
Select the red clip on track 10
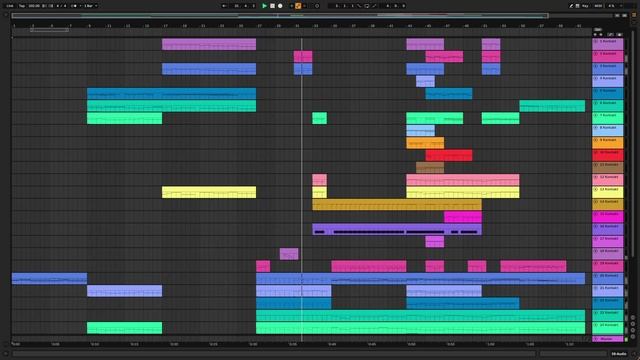449,155
